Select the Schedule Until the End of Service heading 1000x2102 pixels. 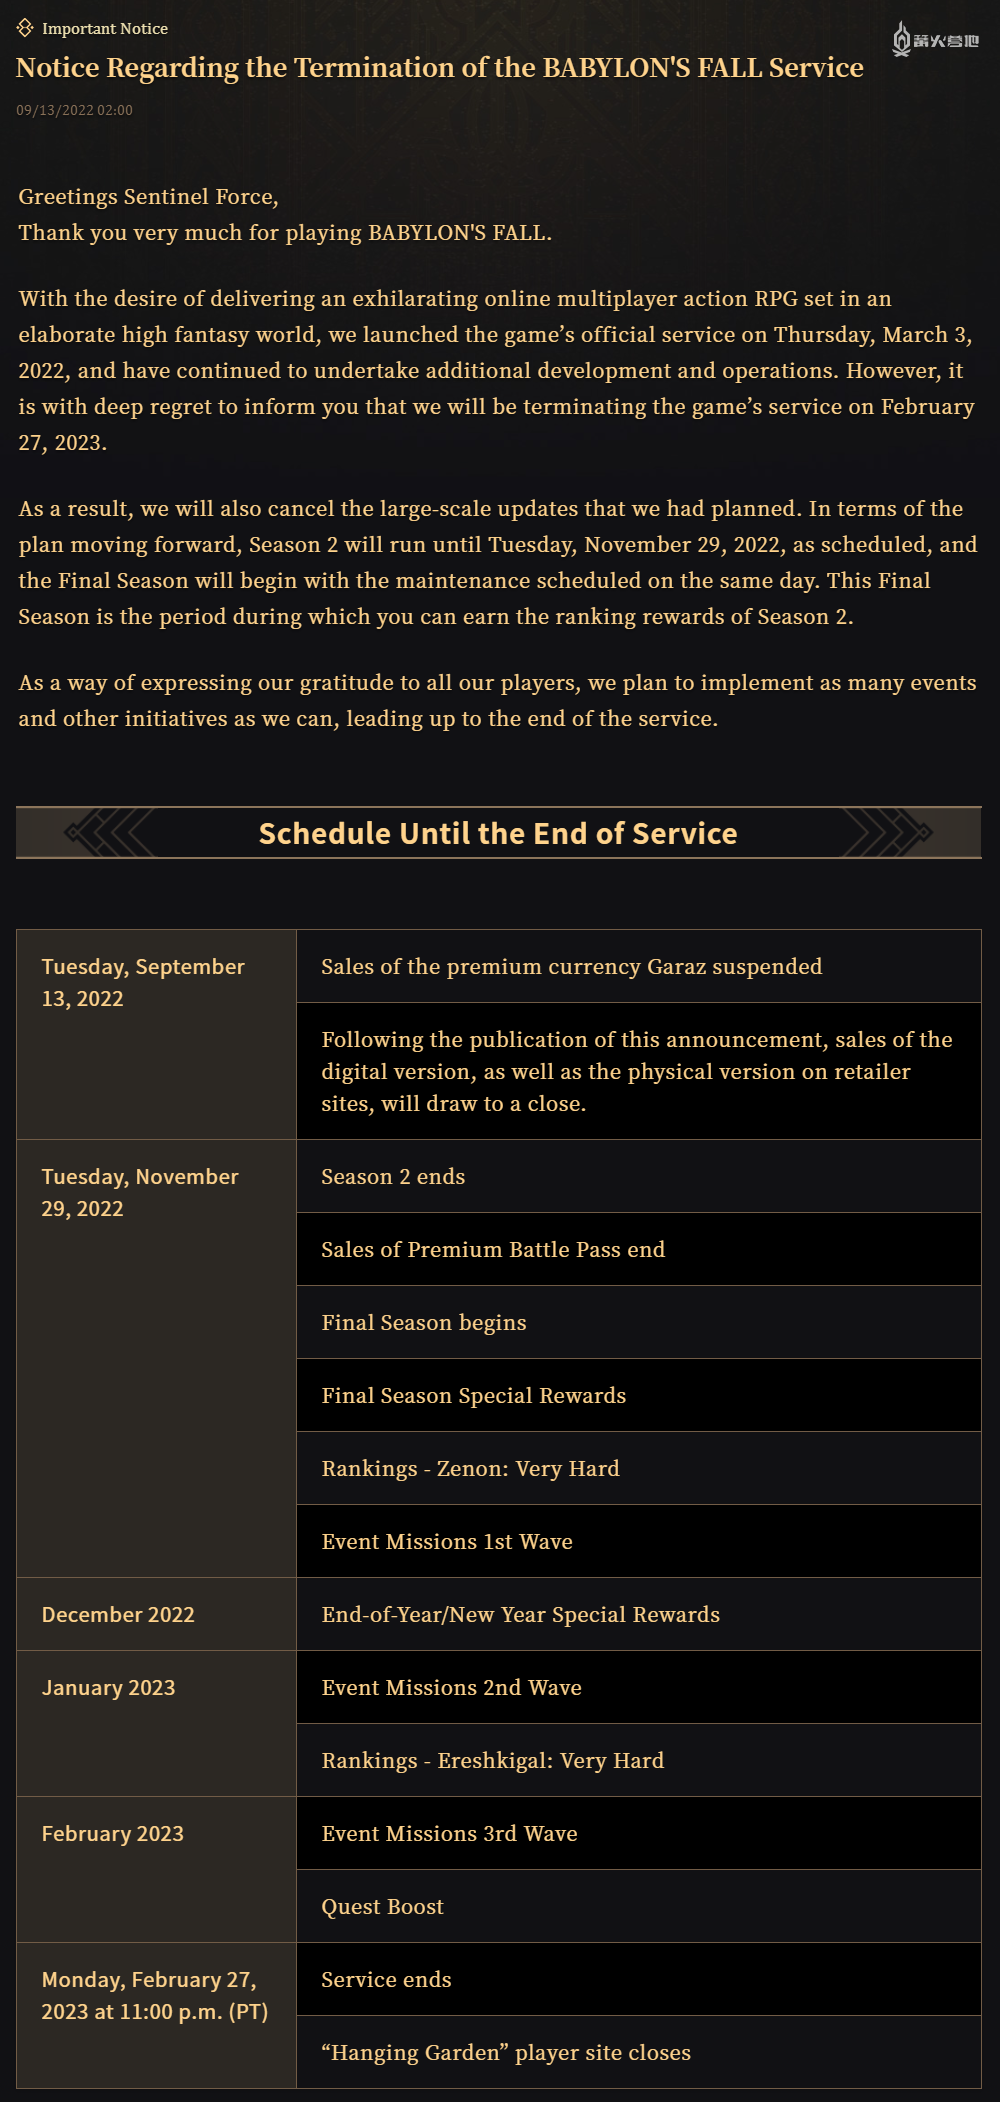coord(498,833)
